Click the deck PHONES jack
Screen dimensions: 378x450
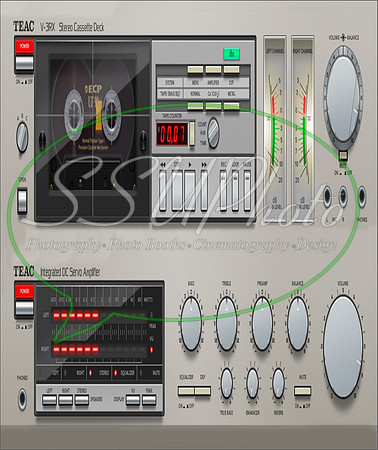pyautogui.click(x=362, y=196)
